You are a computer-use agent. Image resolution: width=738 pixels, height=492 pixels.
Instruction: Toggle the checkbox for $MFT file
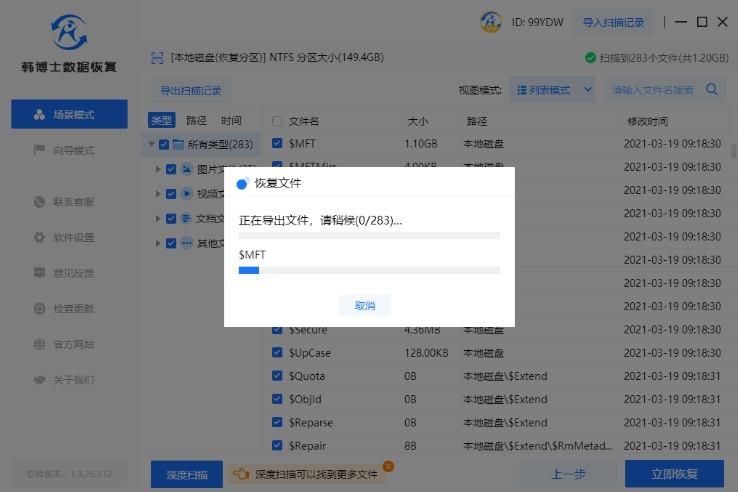[x=277, y=144]
